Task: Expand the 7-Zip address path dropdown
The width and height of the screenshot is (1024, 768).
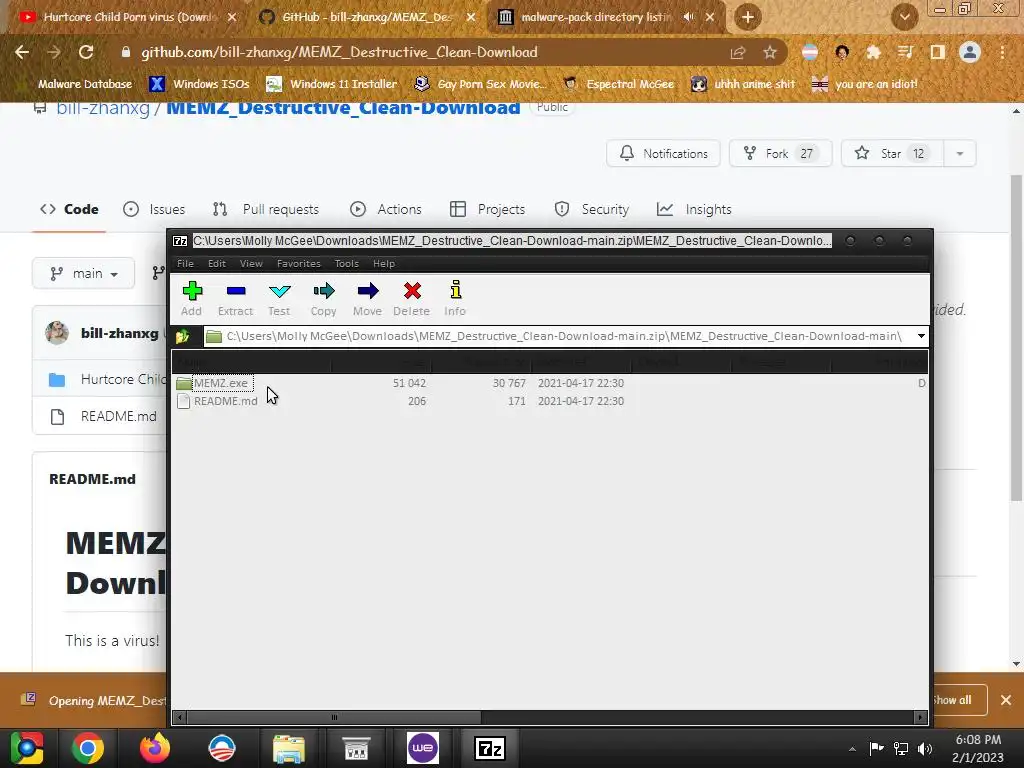Action: point(921,336)
